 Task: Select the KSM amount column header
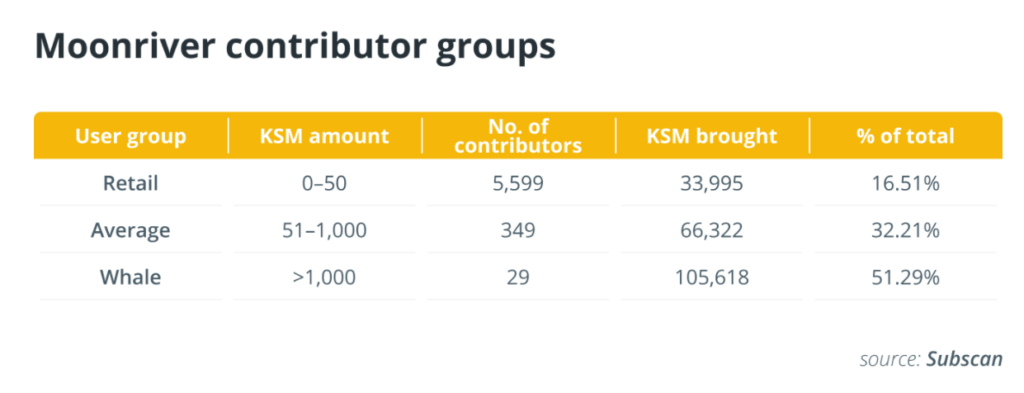pos(325,136)
